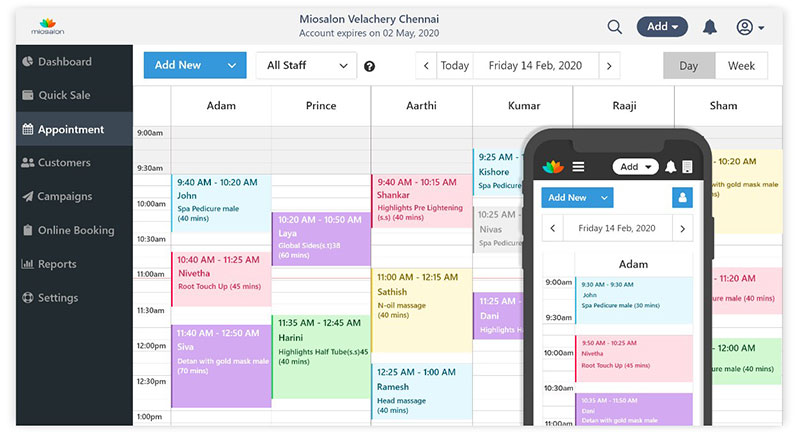Open Ramesh's Head massage appointment
Screen dimensions: 800x441
421,391
